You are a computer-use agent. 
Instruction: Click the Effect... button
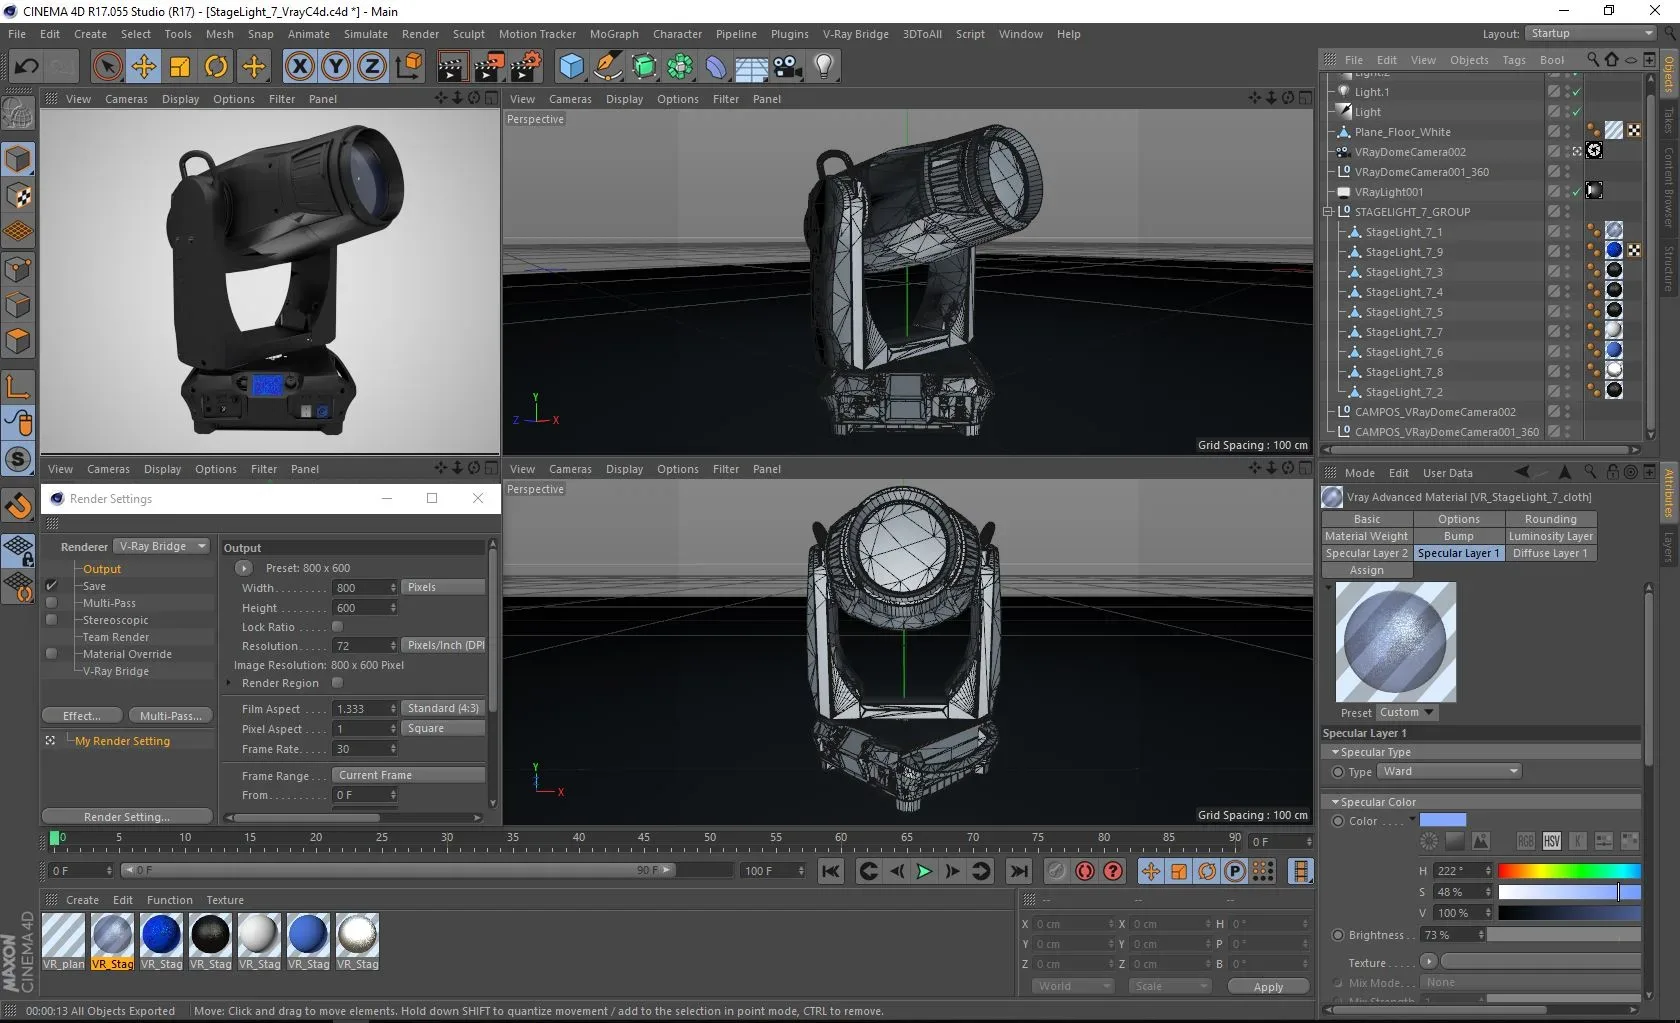pyautogui.click(x=82, y=716)
